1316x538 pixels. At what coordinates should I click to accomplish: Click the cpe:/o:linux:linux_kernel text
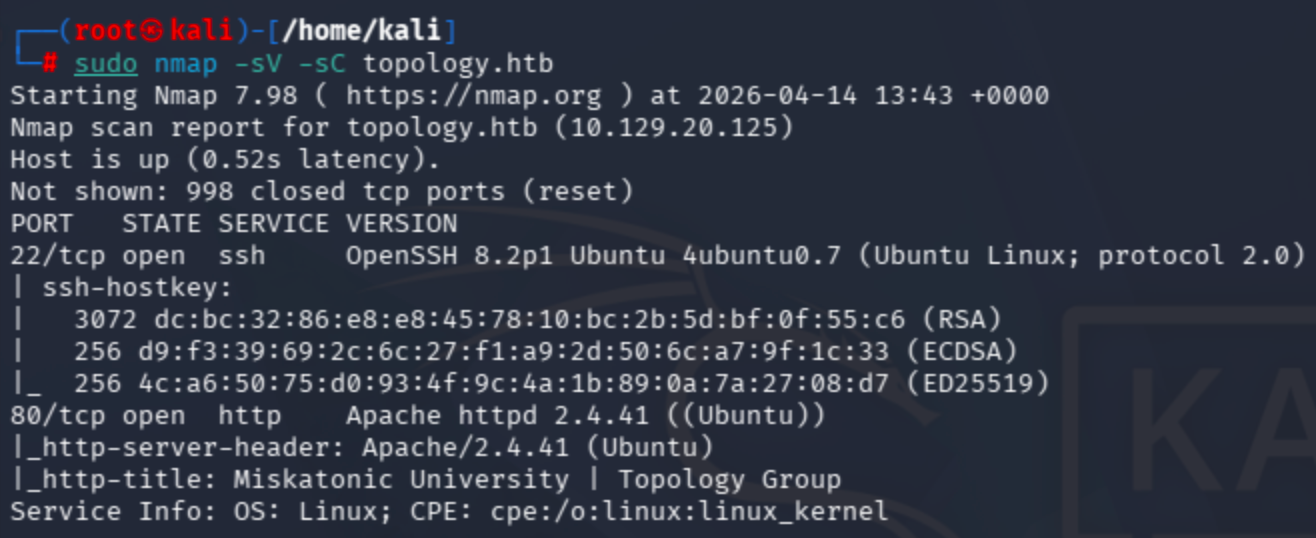(689, 511)
